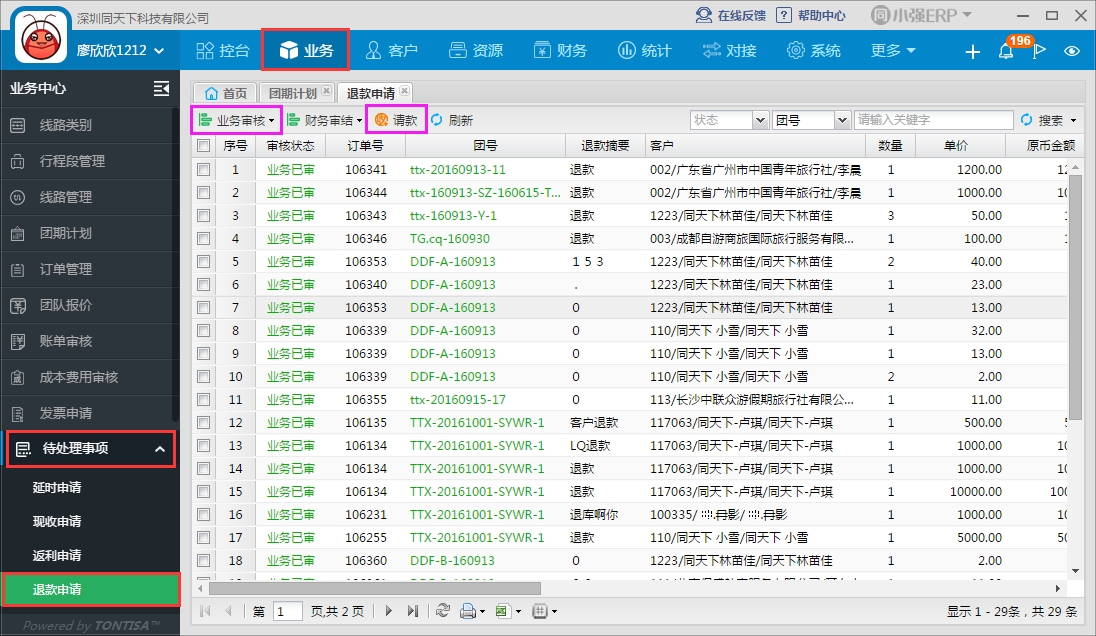Open 团队报价 in the sidebar
Image resolution: width=1096 pixels, height=636 pixels.
[89, 305]
